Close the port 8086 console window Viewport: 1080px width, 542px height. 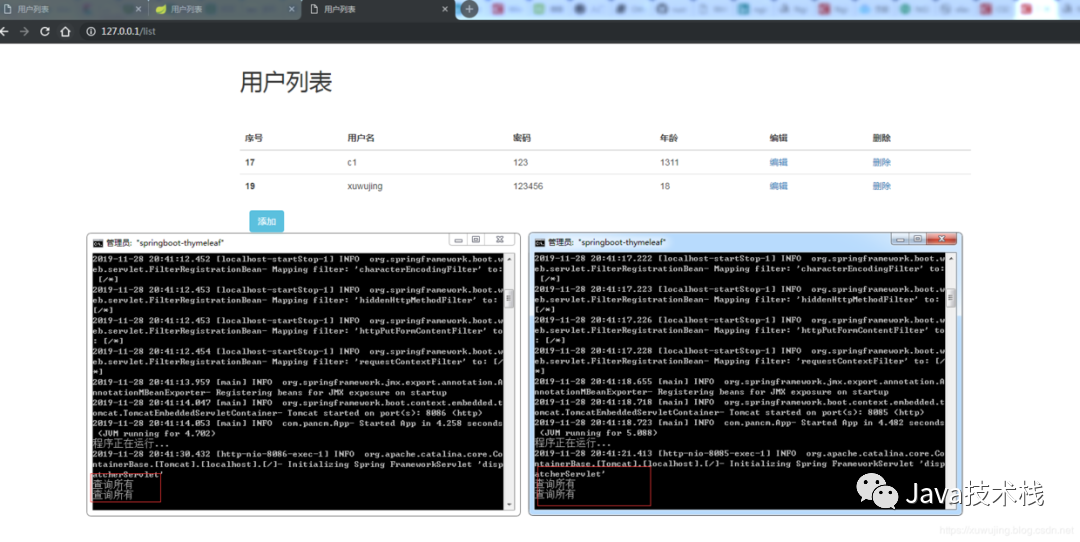(500, 240)
